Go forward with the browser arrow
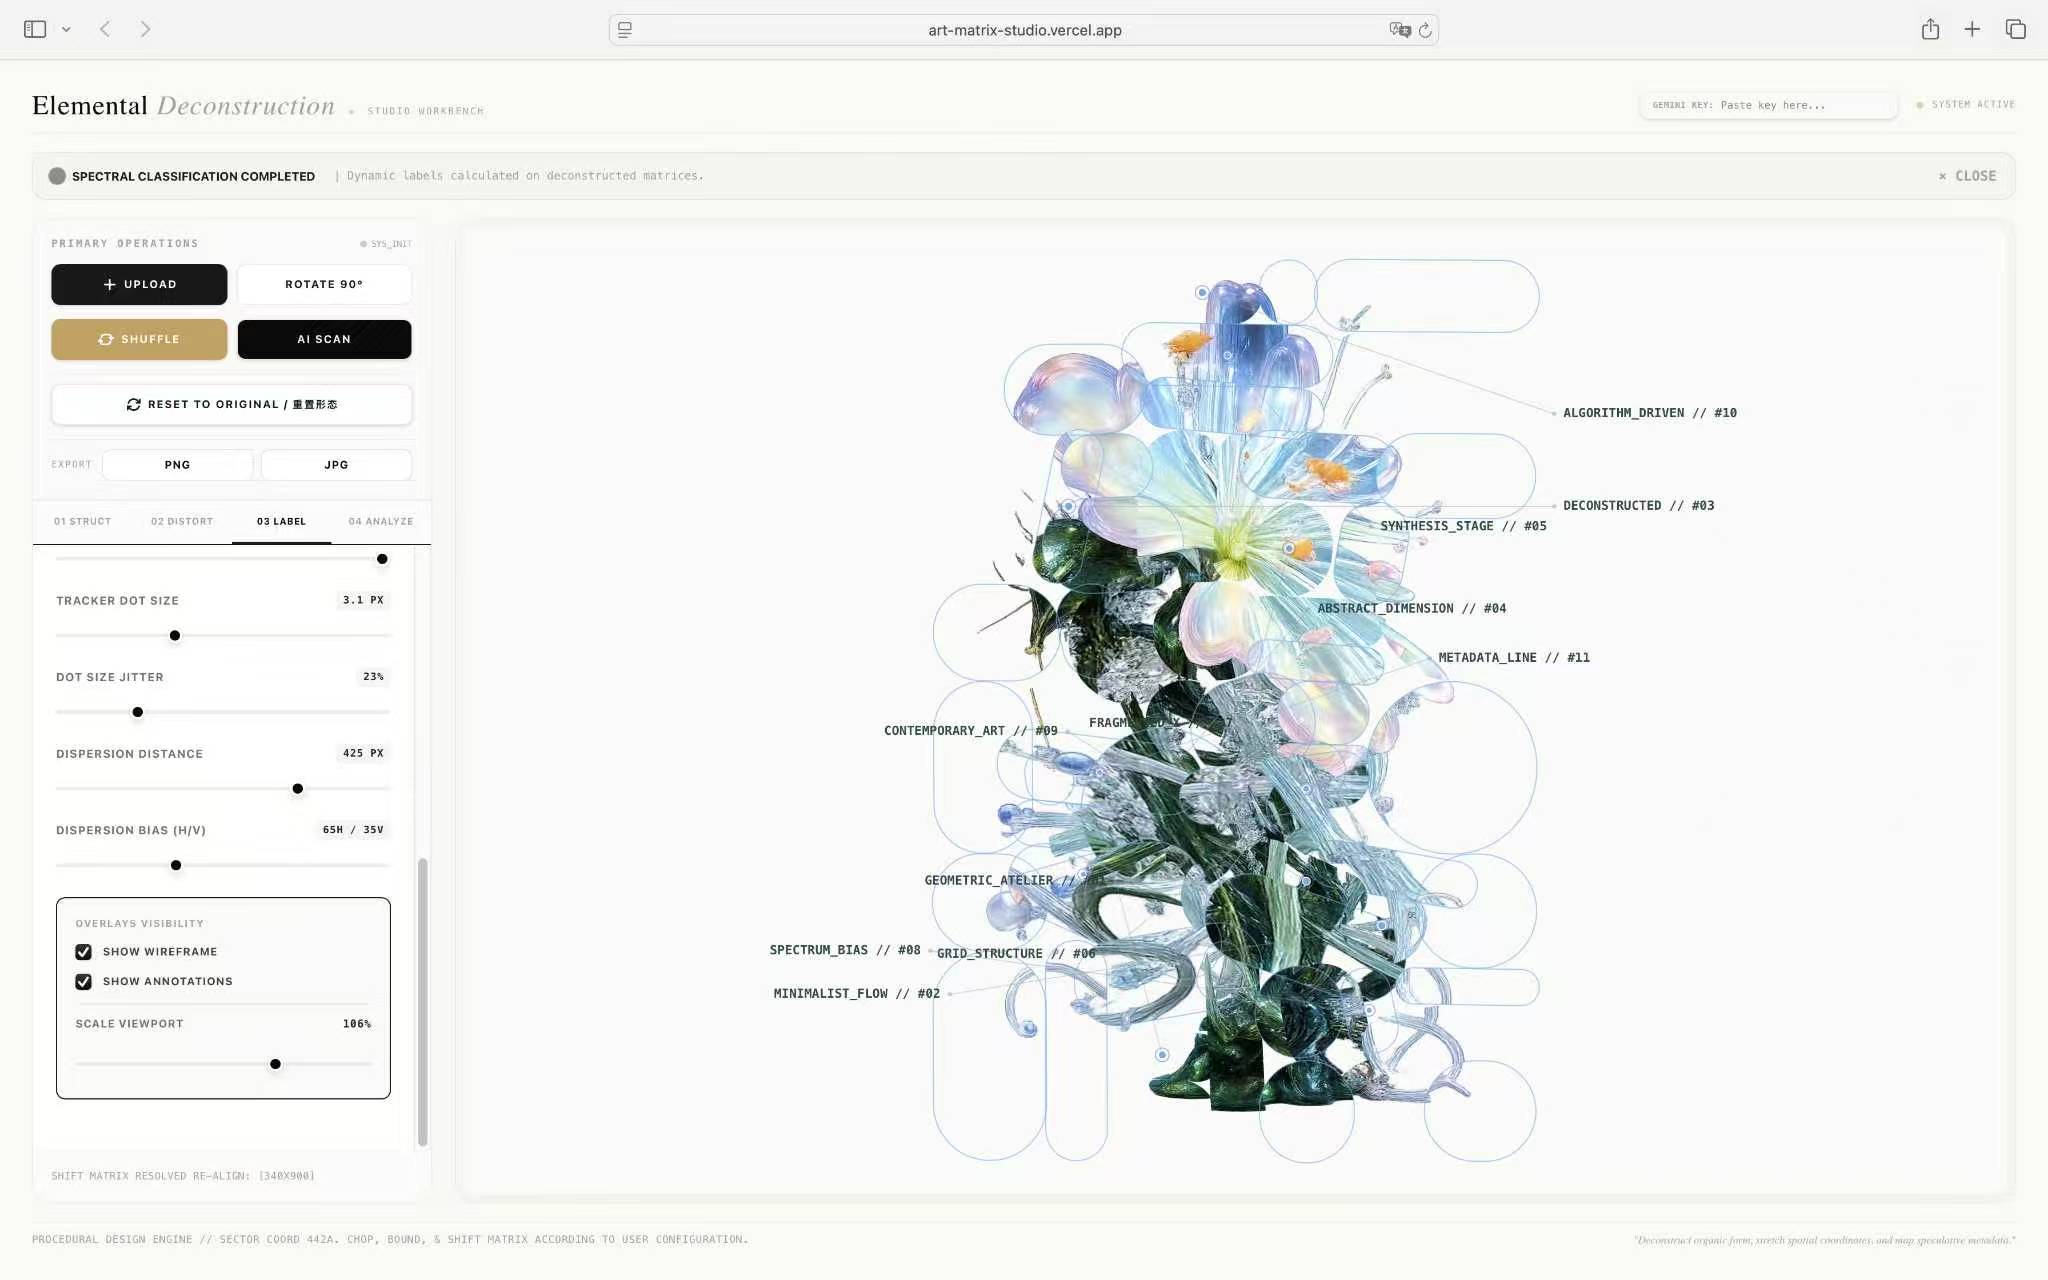Viewport: 2048px width, 1280px height. click(146, 29)
